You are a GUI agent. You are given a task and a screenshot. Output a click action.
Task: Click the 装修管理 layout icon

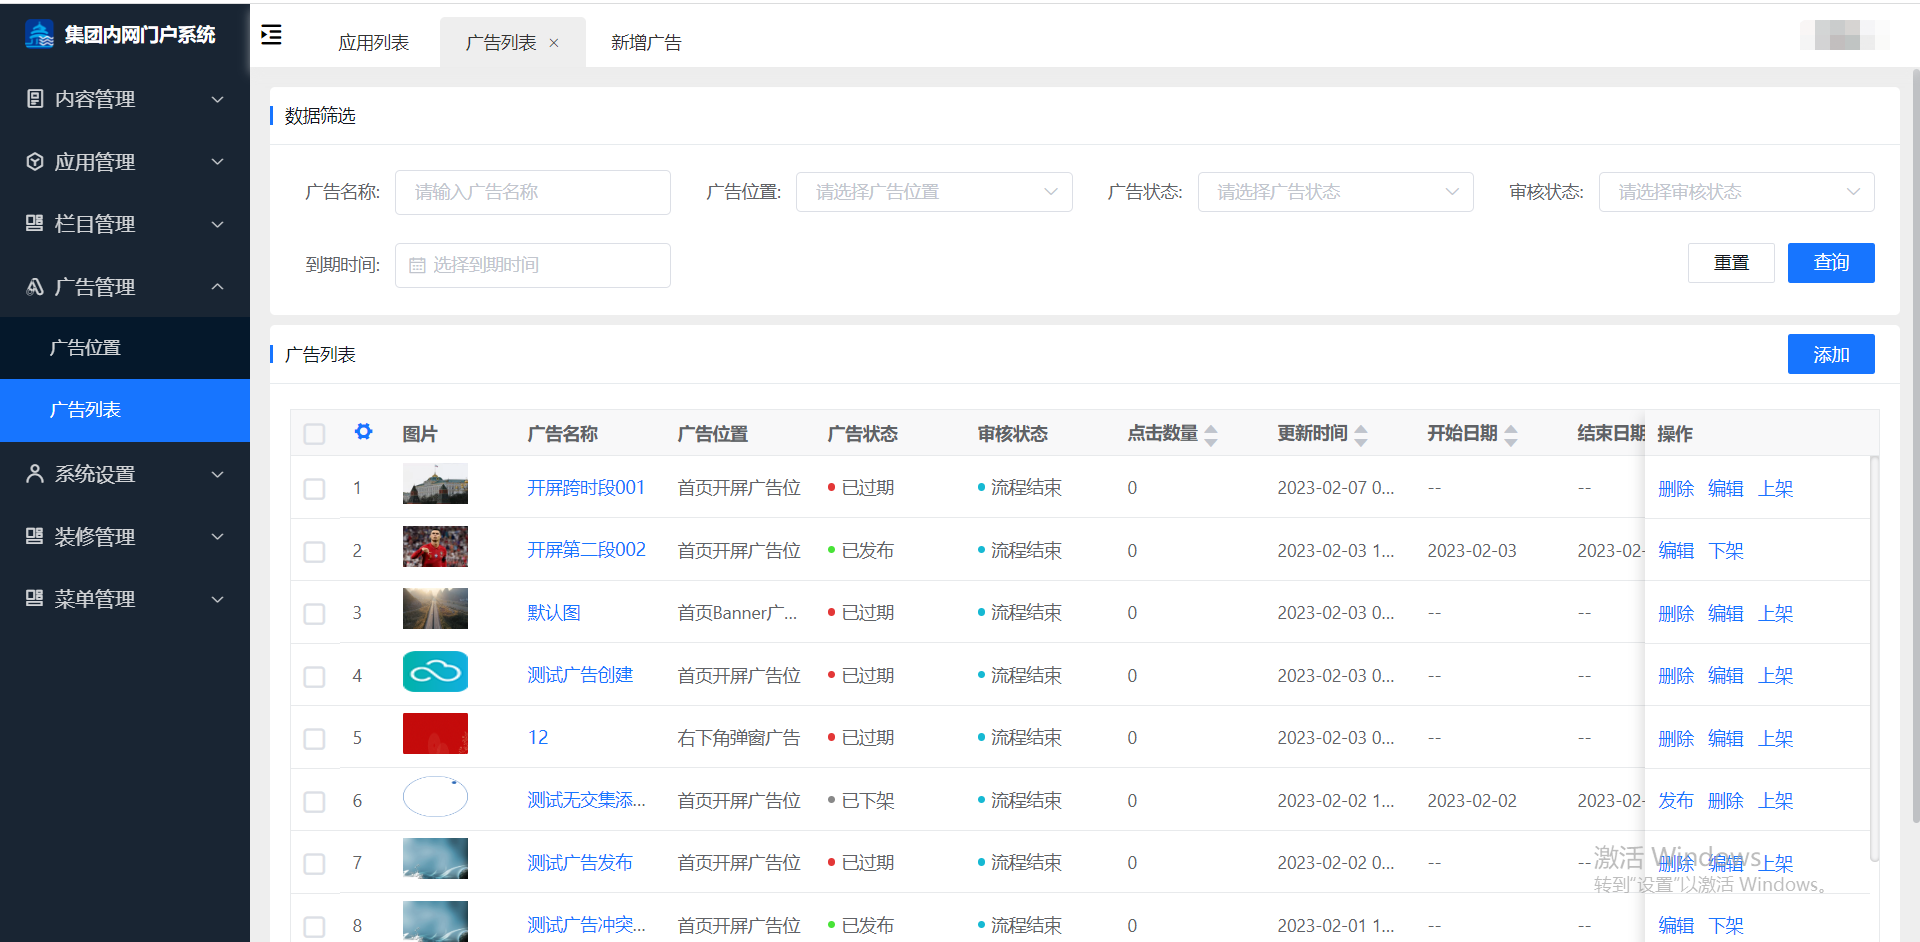[35, 536]
